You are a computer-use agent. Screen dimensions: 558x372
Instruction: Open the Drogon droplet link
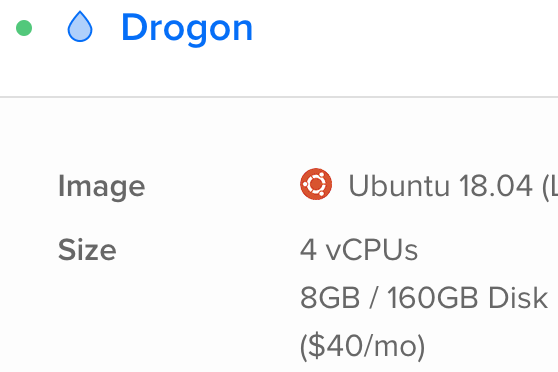187,28
